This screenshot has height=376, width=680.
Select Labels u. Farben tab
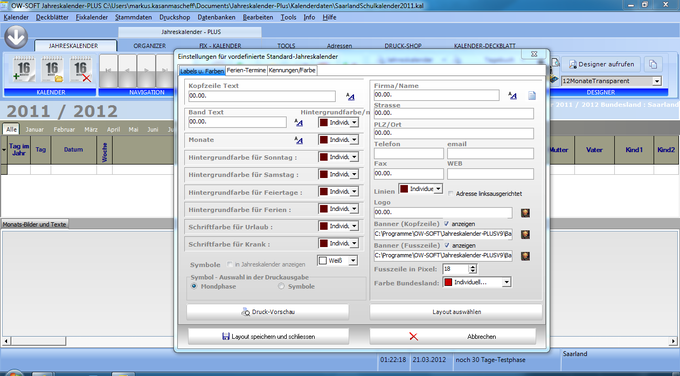202,71
